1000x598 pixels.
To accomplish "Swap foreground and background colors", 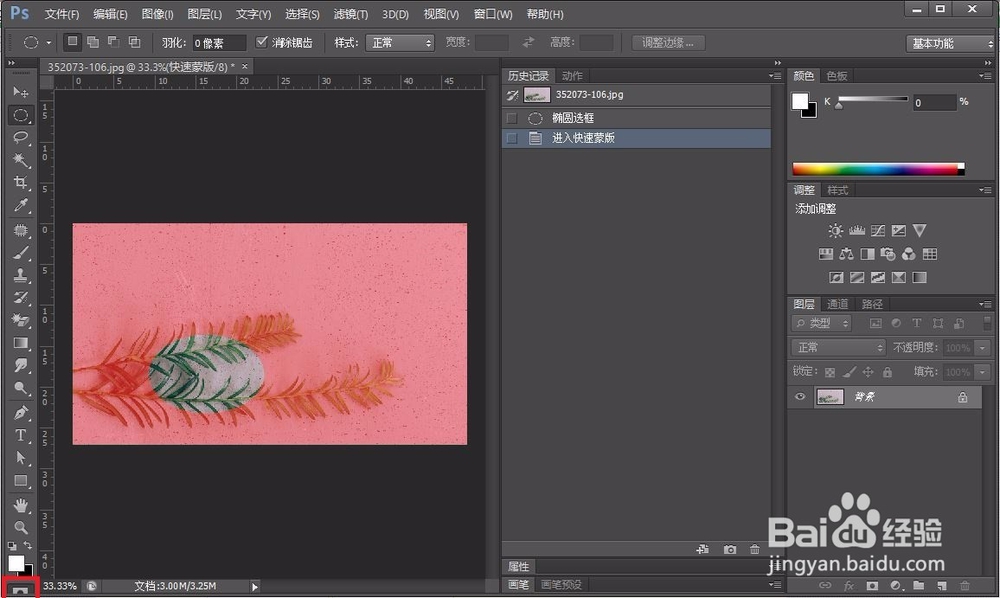I will [28, 546].
